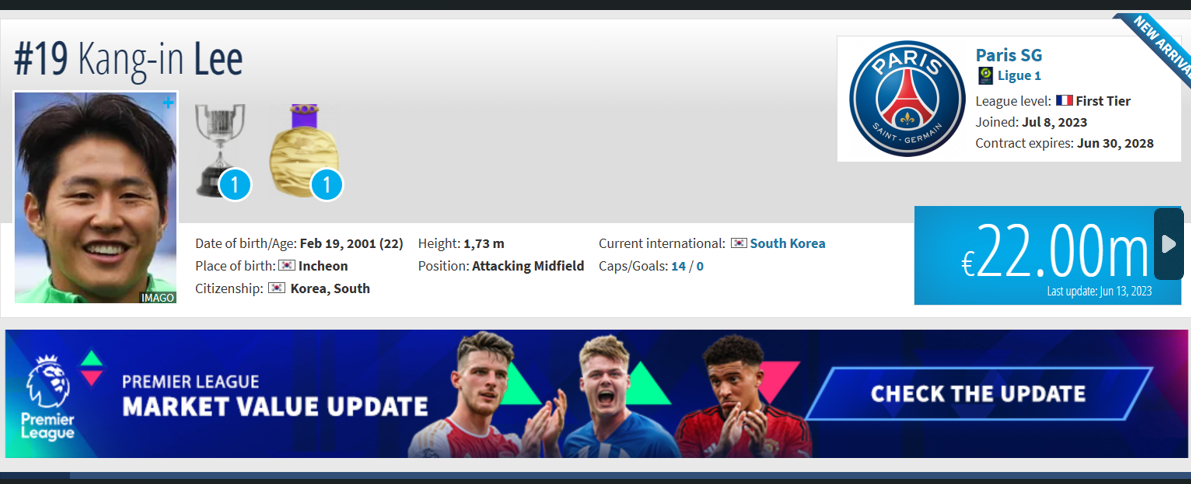Open the Ligue 1 competition link
This screenshot has height=484, width=1191.
(1019, 75)
